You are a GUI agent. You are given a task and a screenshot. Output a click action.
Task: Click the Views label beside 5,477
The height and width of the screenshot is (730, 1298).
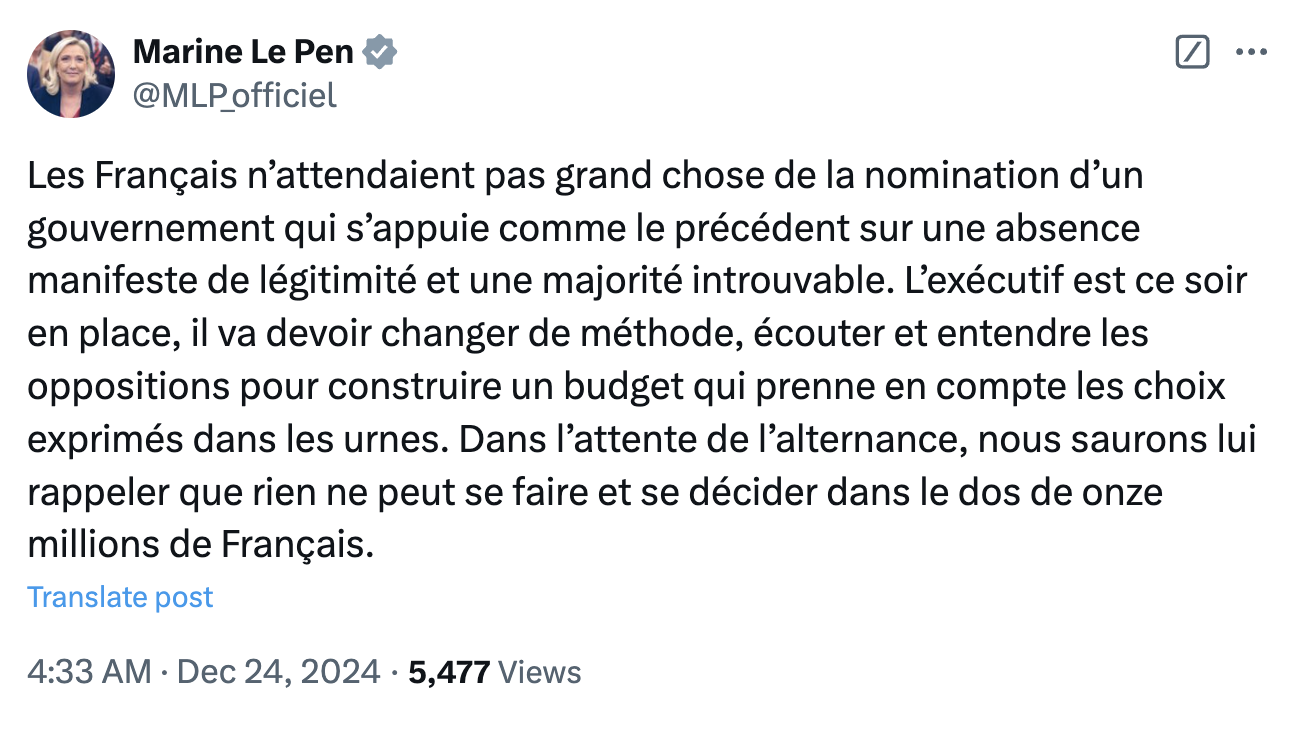click(x=539, y=672)
